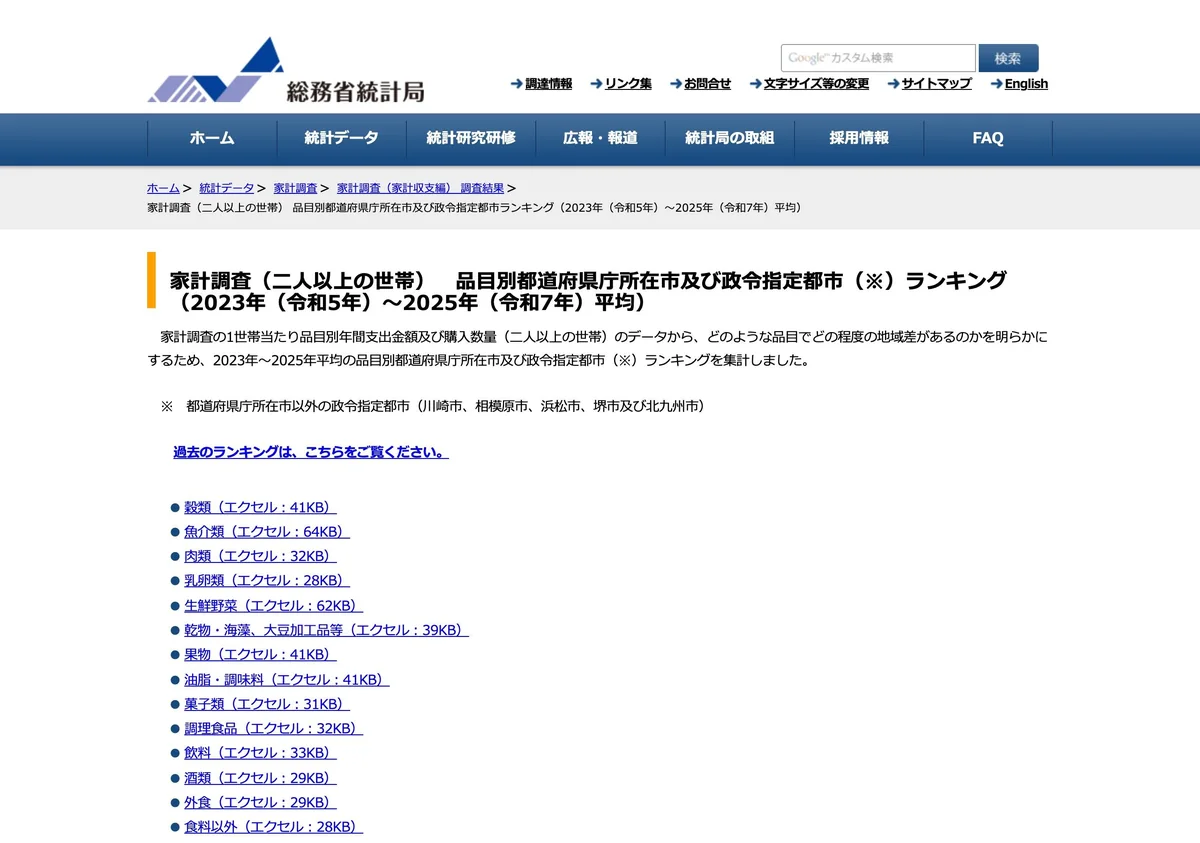Select the 統計データ navigation tab
This screenshot has width=1200, height=843.
click(x=341, y=138)
